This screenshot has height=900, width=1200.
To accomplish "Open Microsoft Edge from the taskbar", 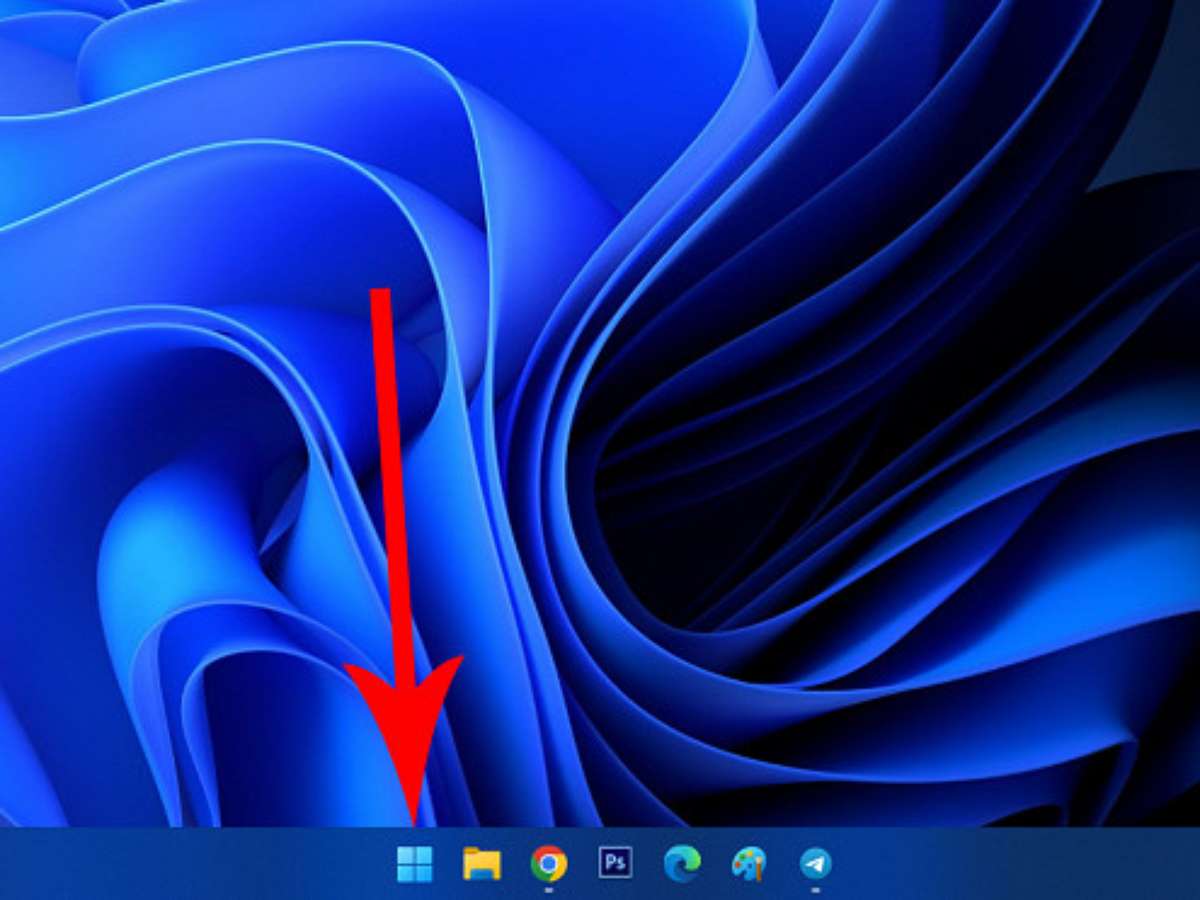I will (682, 862).
